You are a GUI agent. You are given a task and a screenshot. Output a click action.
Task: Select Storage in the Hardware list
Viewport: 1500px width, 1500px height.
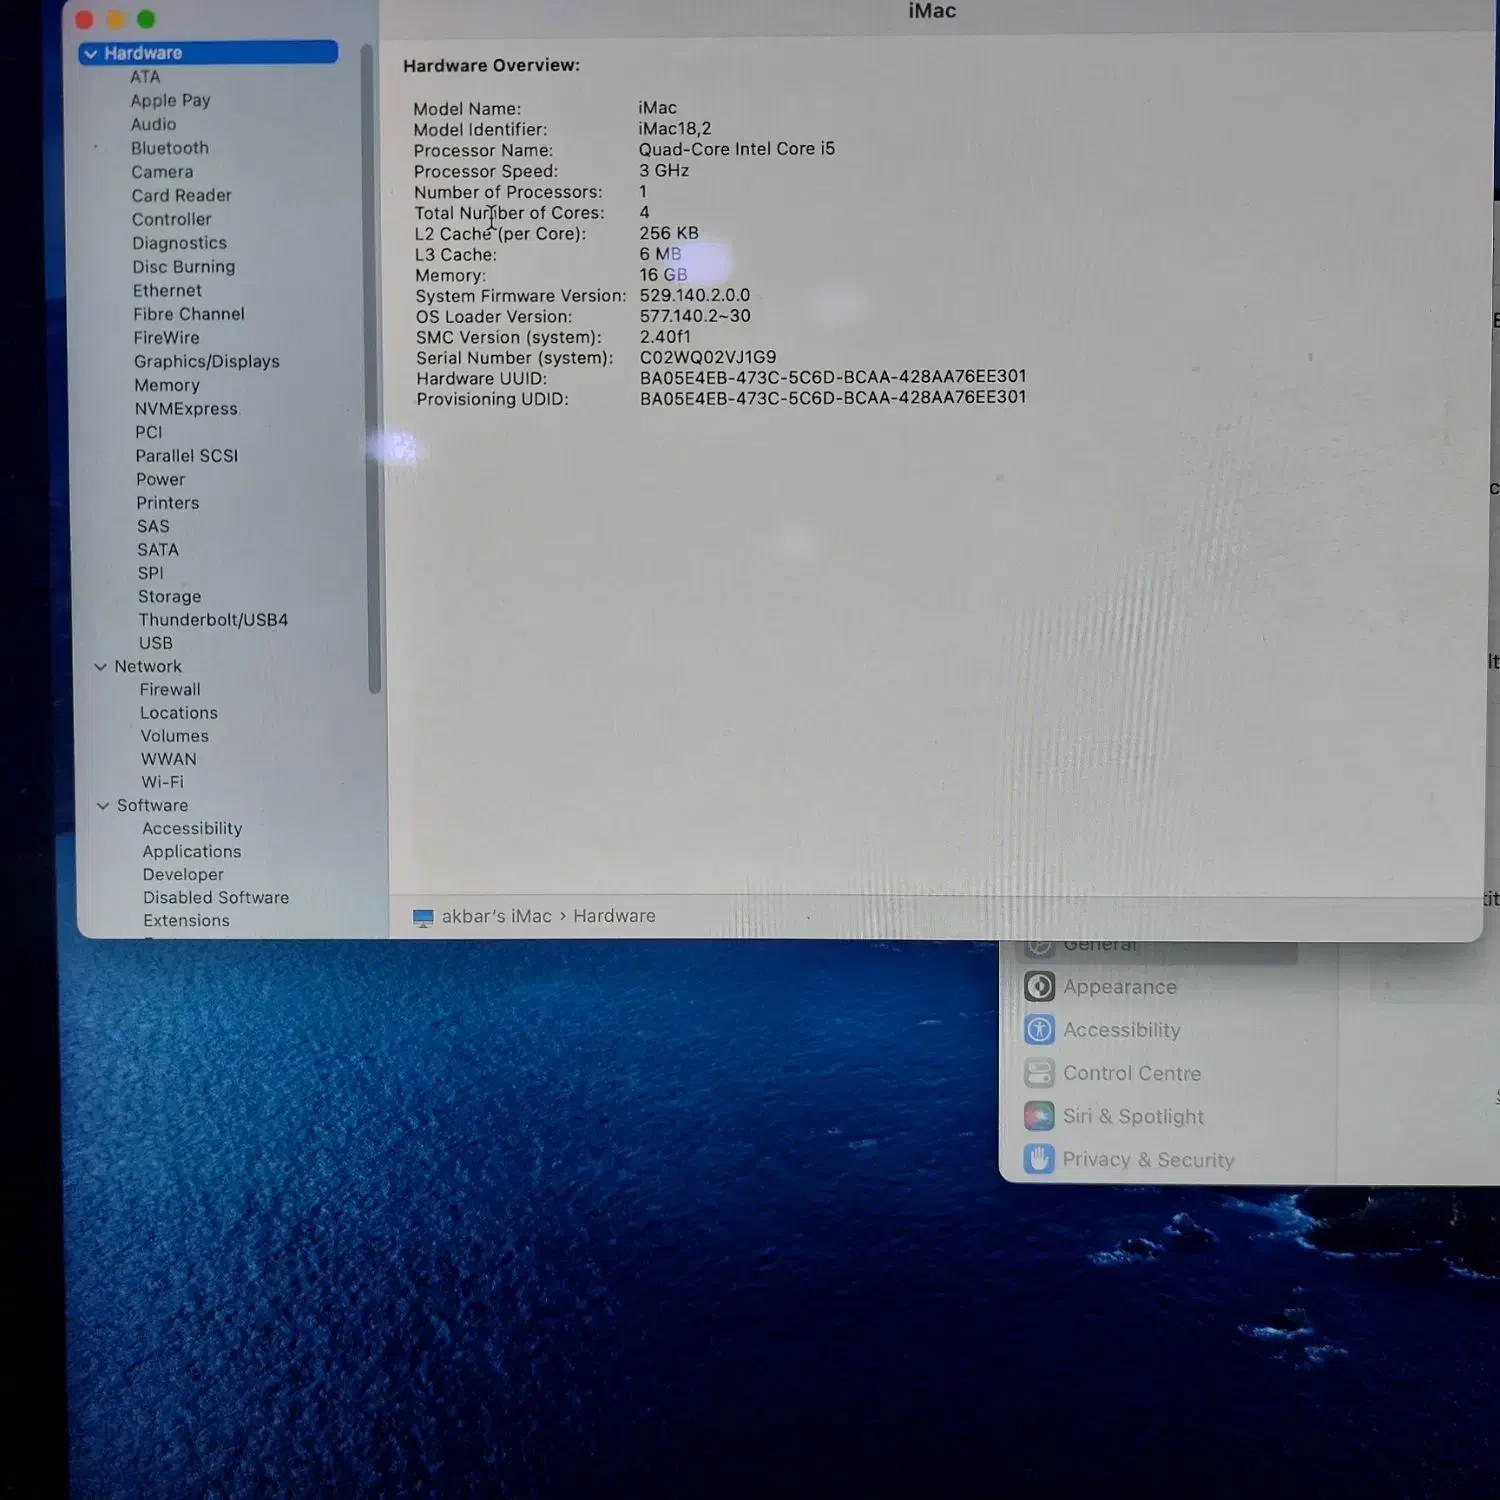169,597
